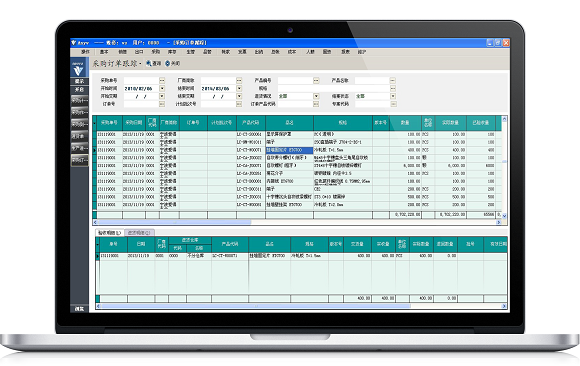Open lookup button beside 产品名称 field
This screenshot has height=366, width=580.
coord(393,80)
